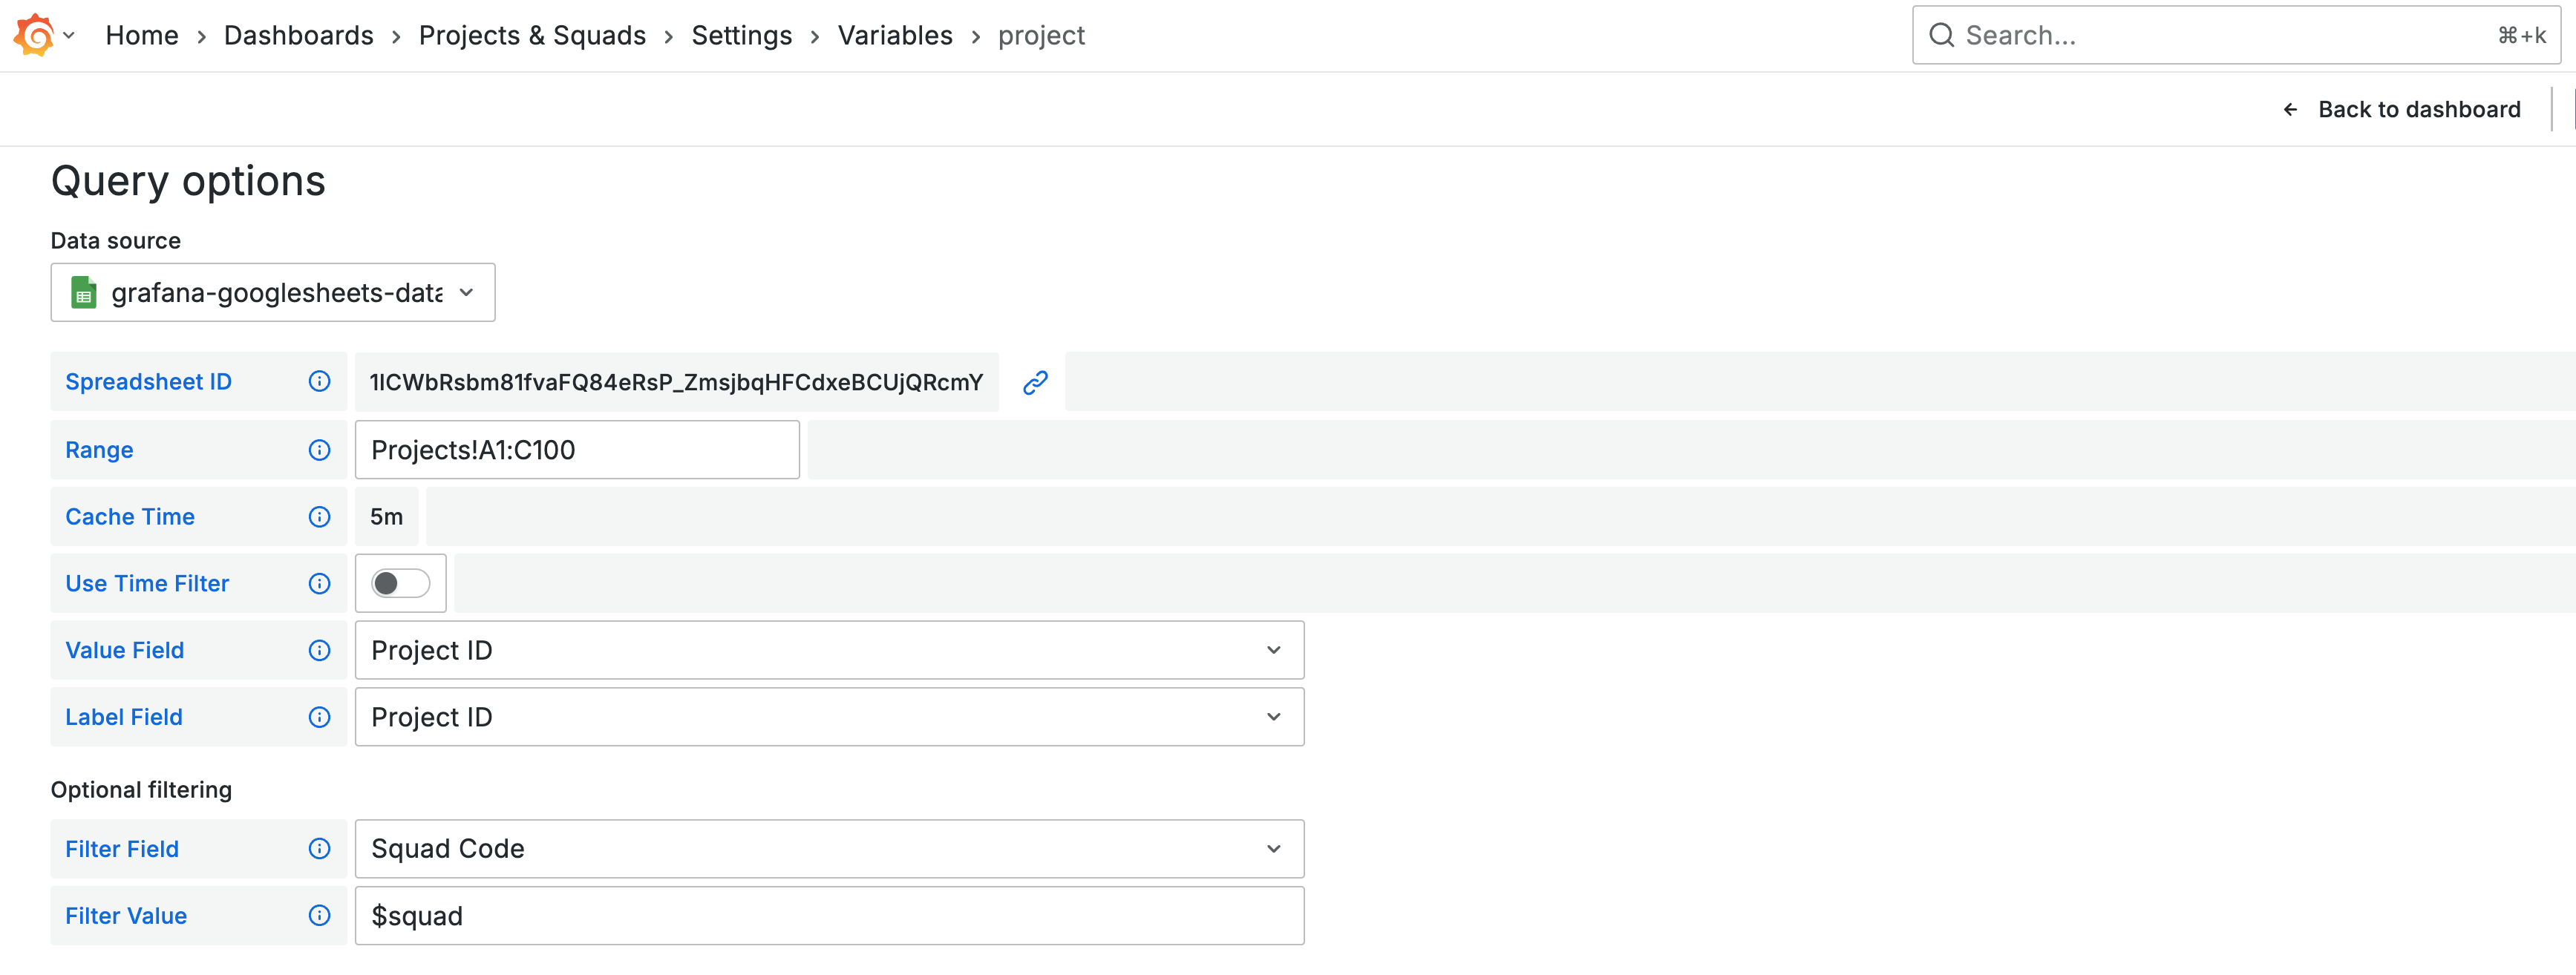Image resolution: width=2576 pixels, height=975 pixels.
Task: Click the Filter Value input field
Action: [x=829, y=915]
